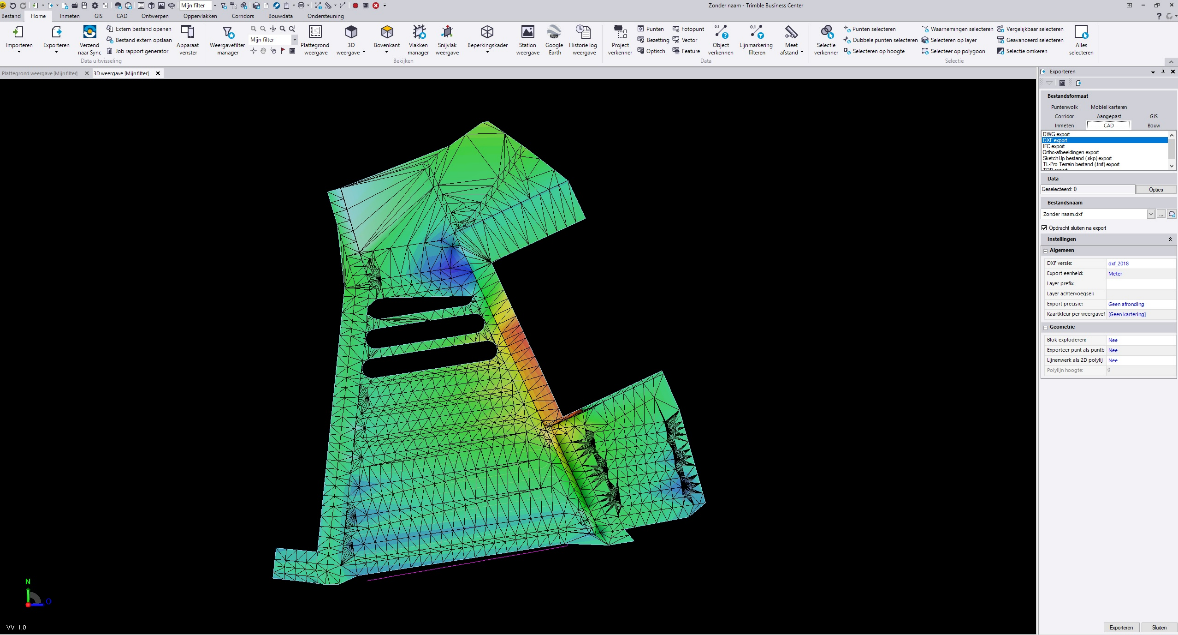Collapse the Geometrie settings group

tap(1045, 327)
